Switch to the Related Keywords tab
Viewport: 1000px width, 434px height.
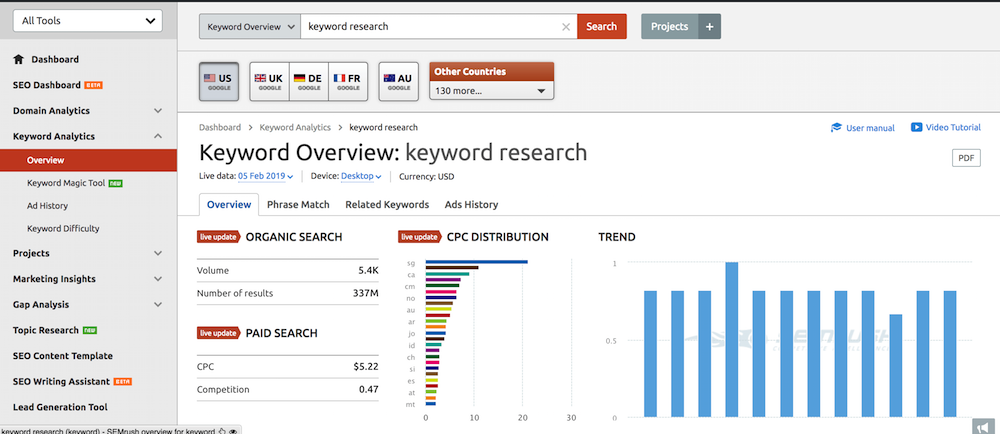pyautogui.click(x=387, y=205)
